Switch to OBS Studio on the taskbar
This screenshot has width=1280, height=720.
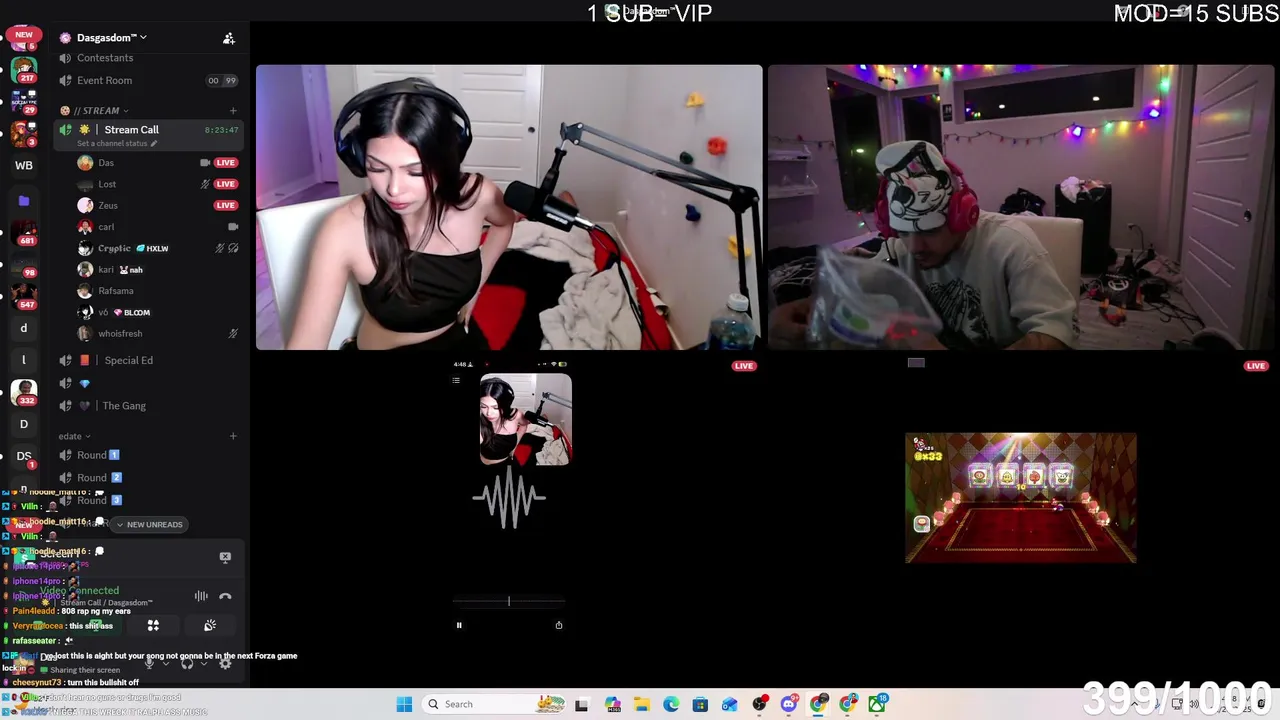coord(760,704)
